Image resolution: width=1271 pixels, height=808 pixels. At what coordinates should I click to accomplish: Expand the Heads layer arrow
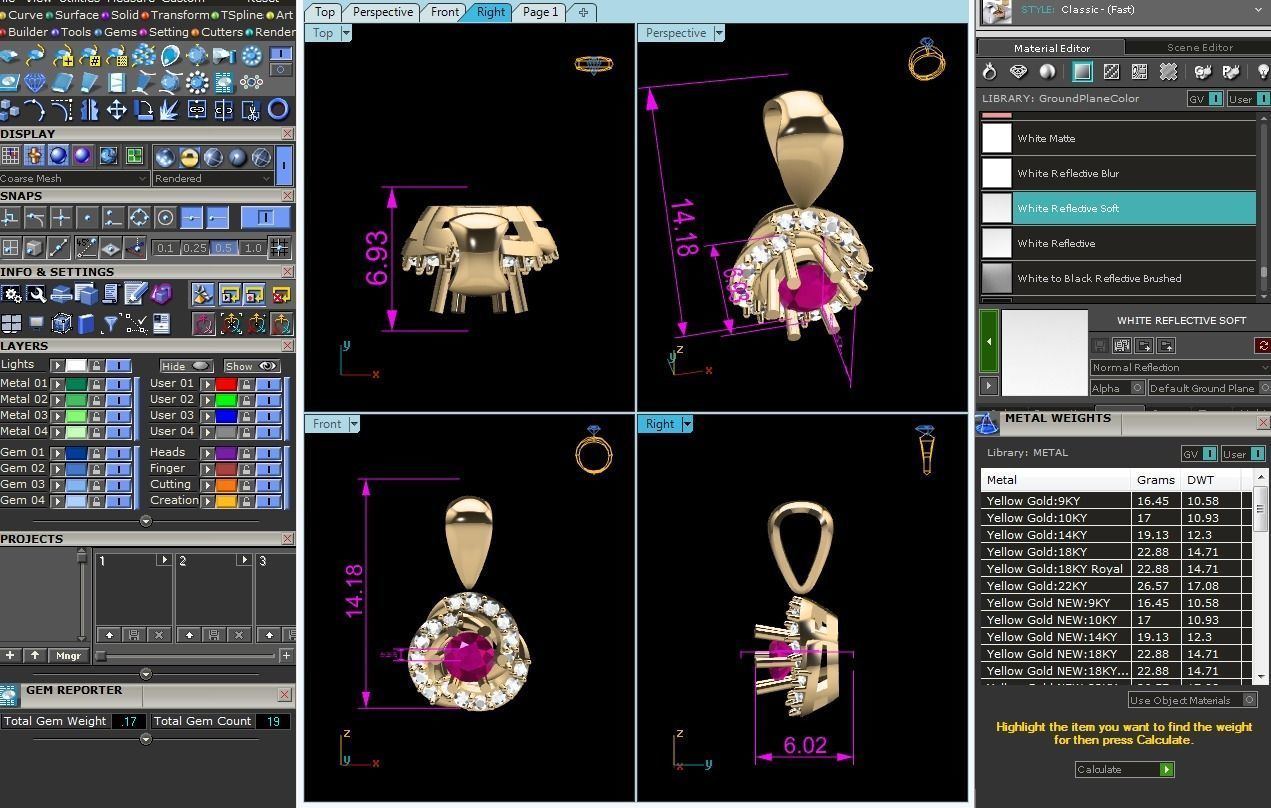[x=207, y=453]
